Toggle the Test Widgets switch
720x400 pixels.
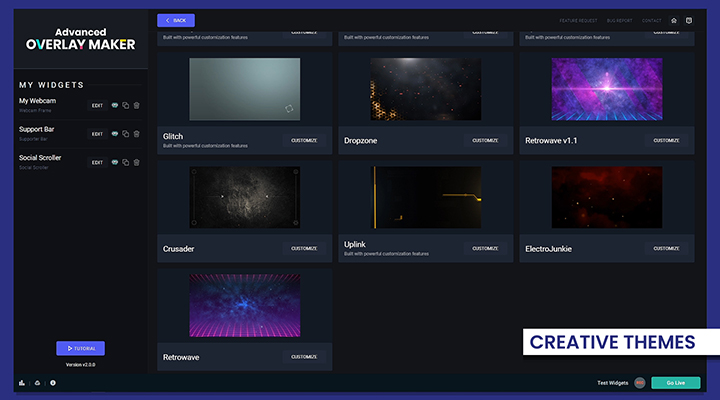tap(639, 383)
